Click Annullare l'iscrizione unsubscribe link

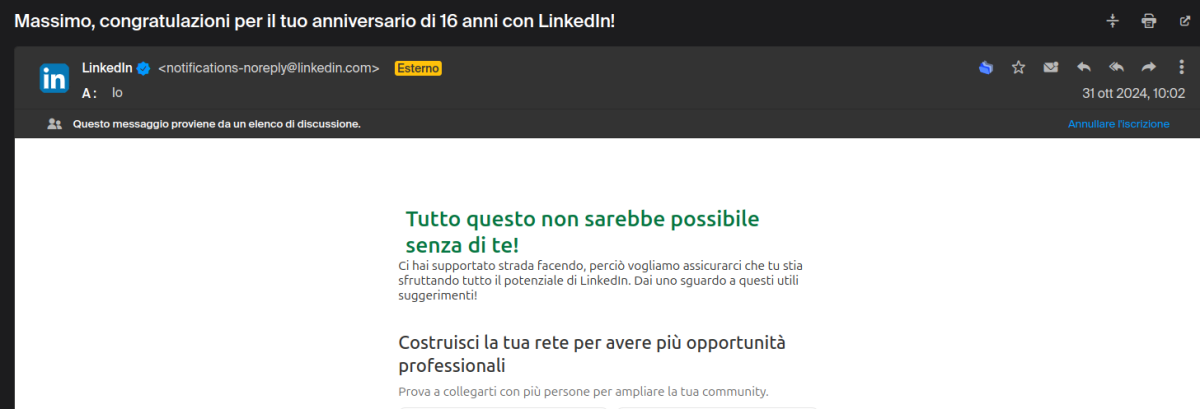coord(1118,124)
